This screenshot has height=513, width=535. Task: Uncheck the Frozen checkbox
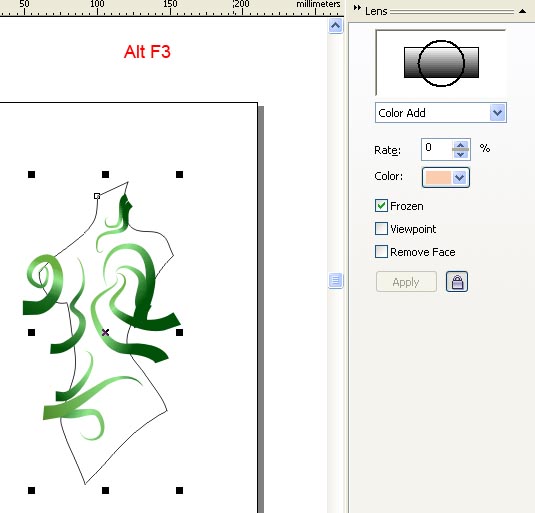(381, 206)
